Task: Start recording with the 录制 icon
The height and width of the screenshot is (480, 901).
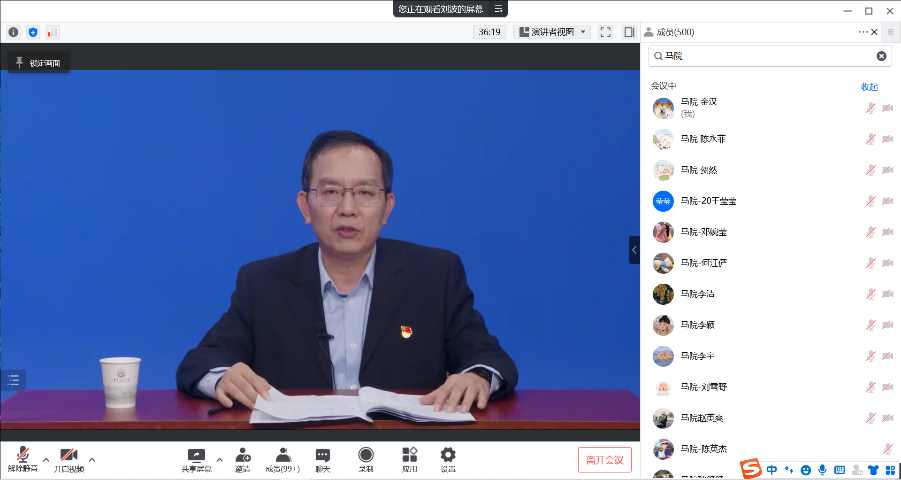Action: pos(366,459)
